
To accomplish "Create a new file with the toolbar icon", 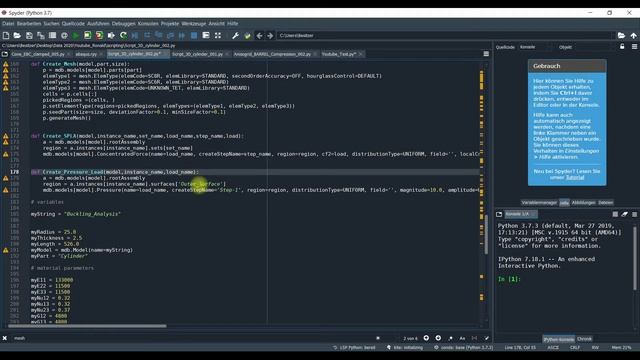I will pyautogui.click(x=6, y=36).
